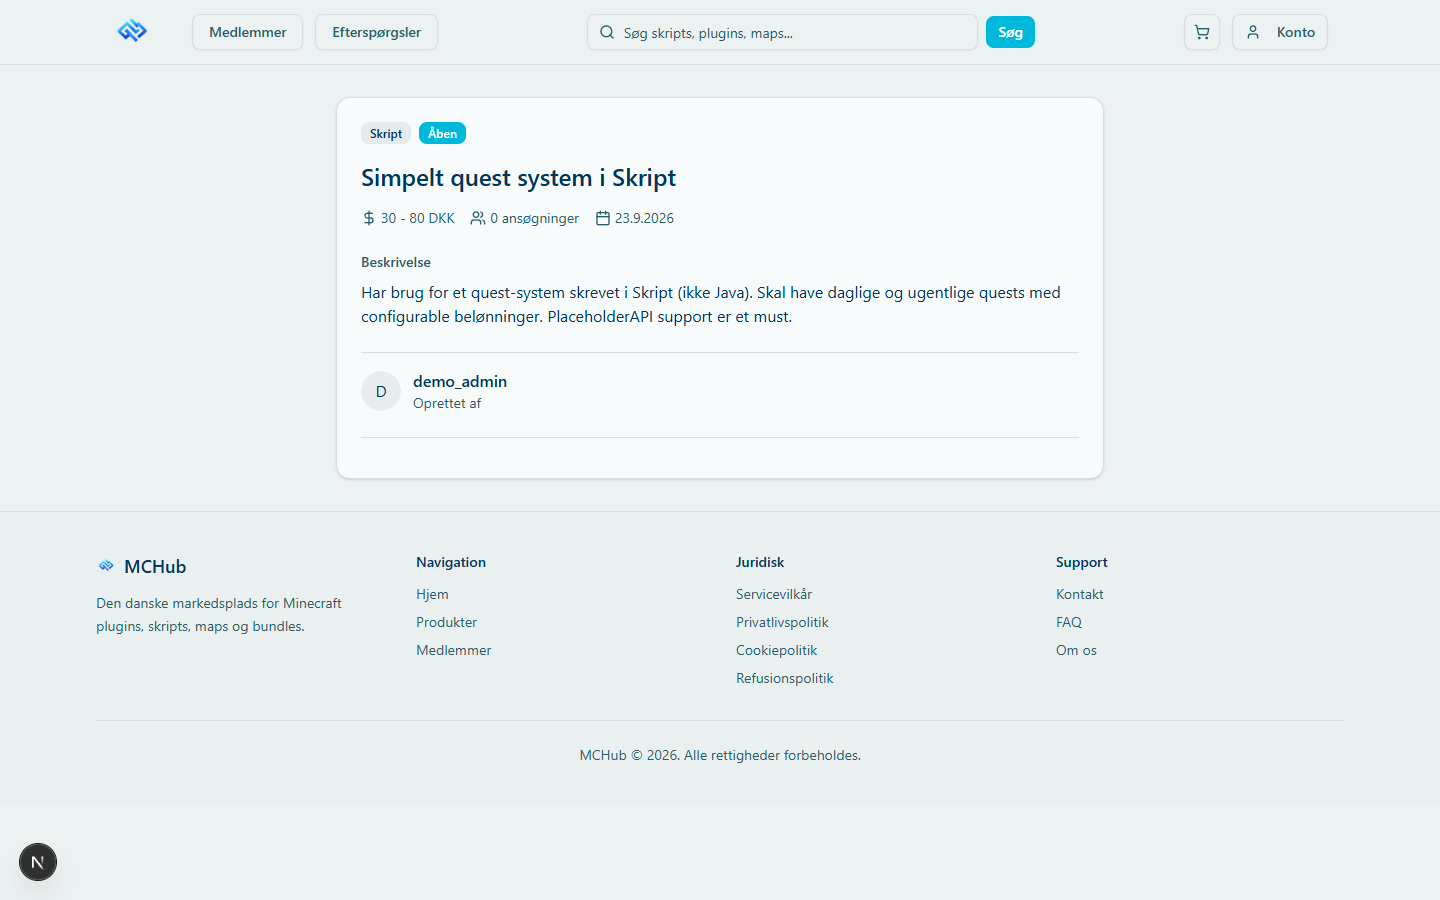Screen dimensions: 1440x900
Task: Click the copyright notice text
Action: [x=720, y=755]
